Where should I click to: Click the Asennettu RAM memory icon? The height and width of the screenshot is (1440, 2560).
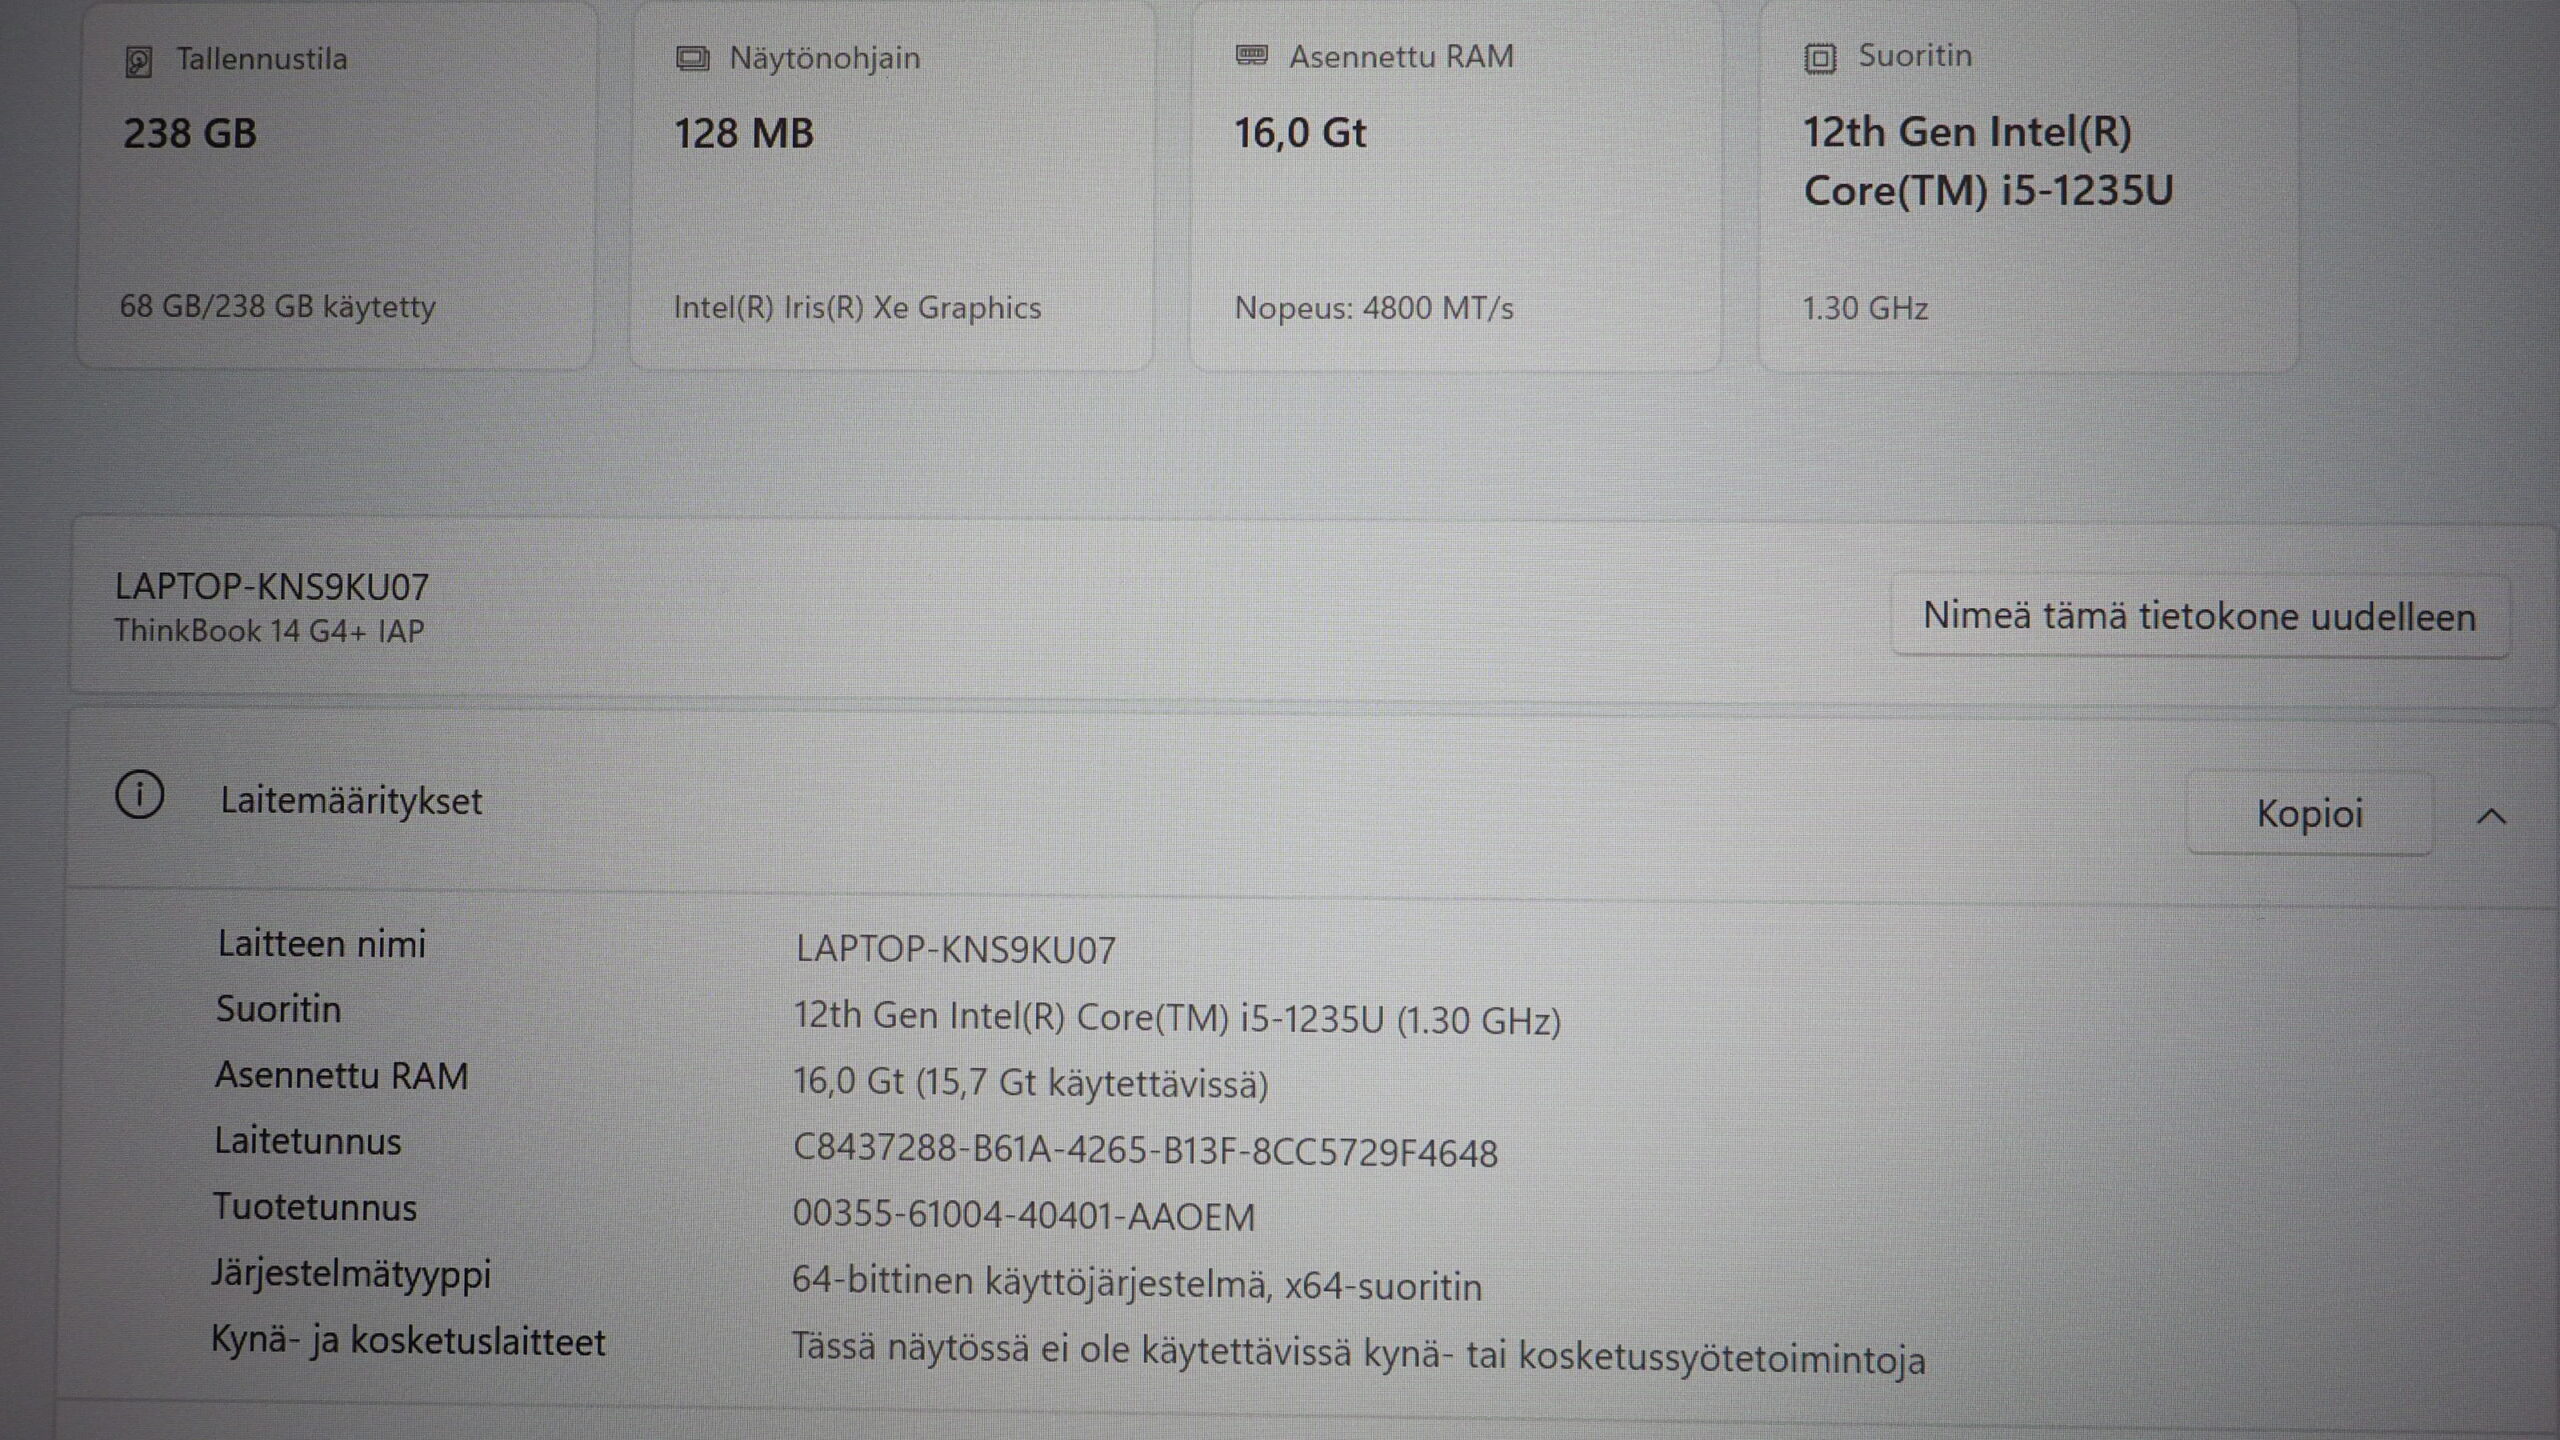click(1251, 56)
